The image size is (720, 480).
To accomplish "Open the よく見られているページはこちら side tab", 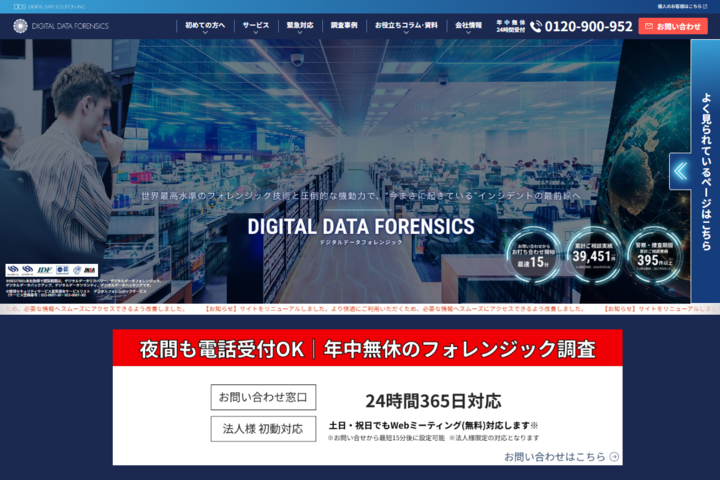I will tap(706, 170).
